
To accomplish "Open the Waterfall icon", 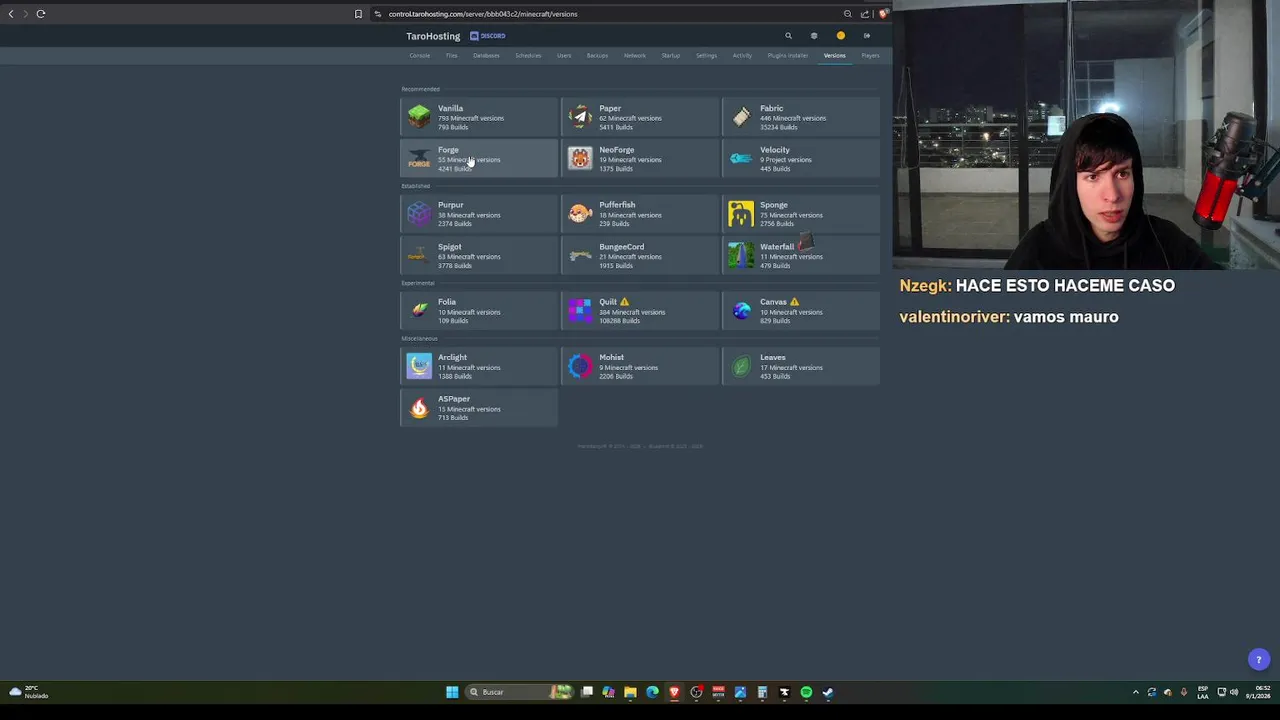I will point(741,256).
